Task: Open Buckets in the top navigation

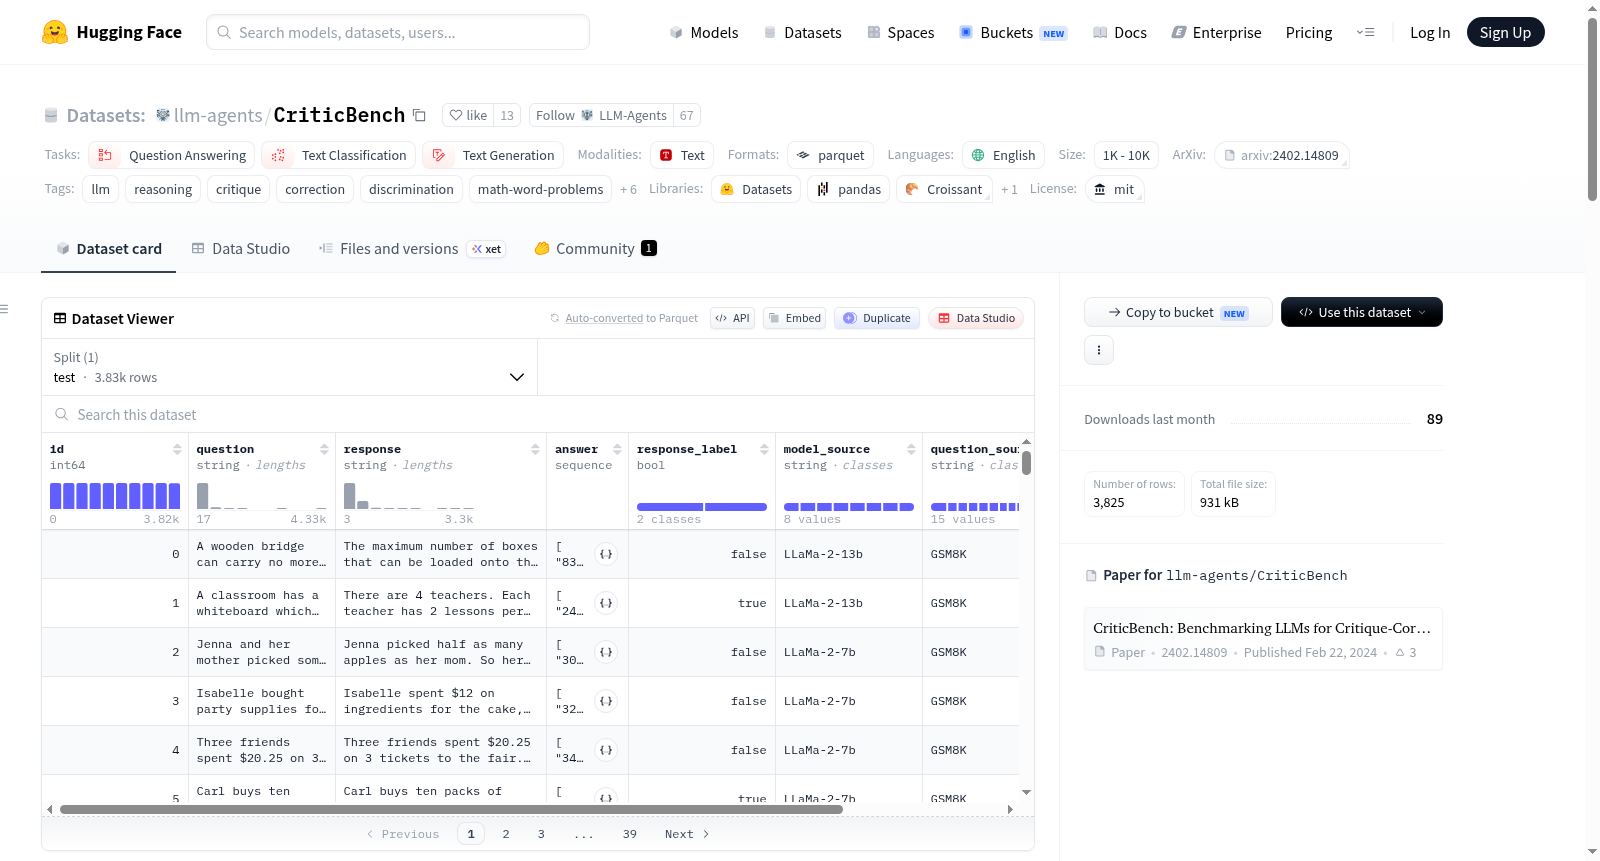Action: point(1013,32)
